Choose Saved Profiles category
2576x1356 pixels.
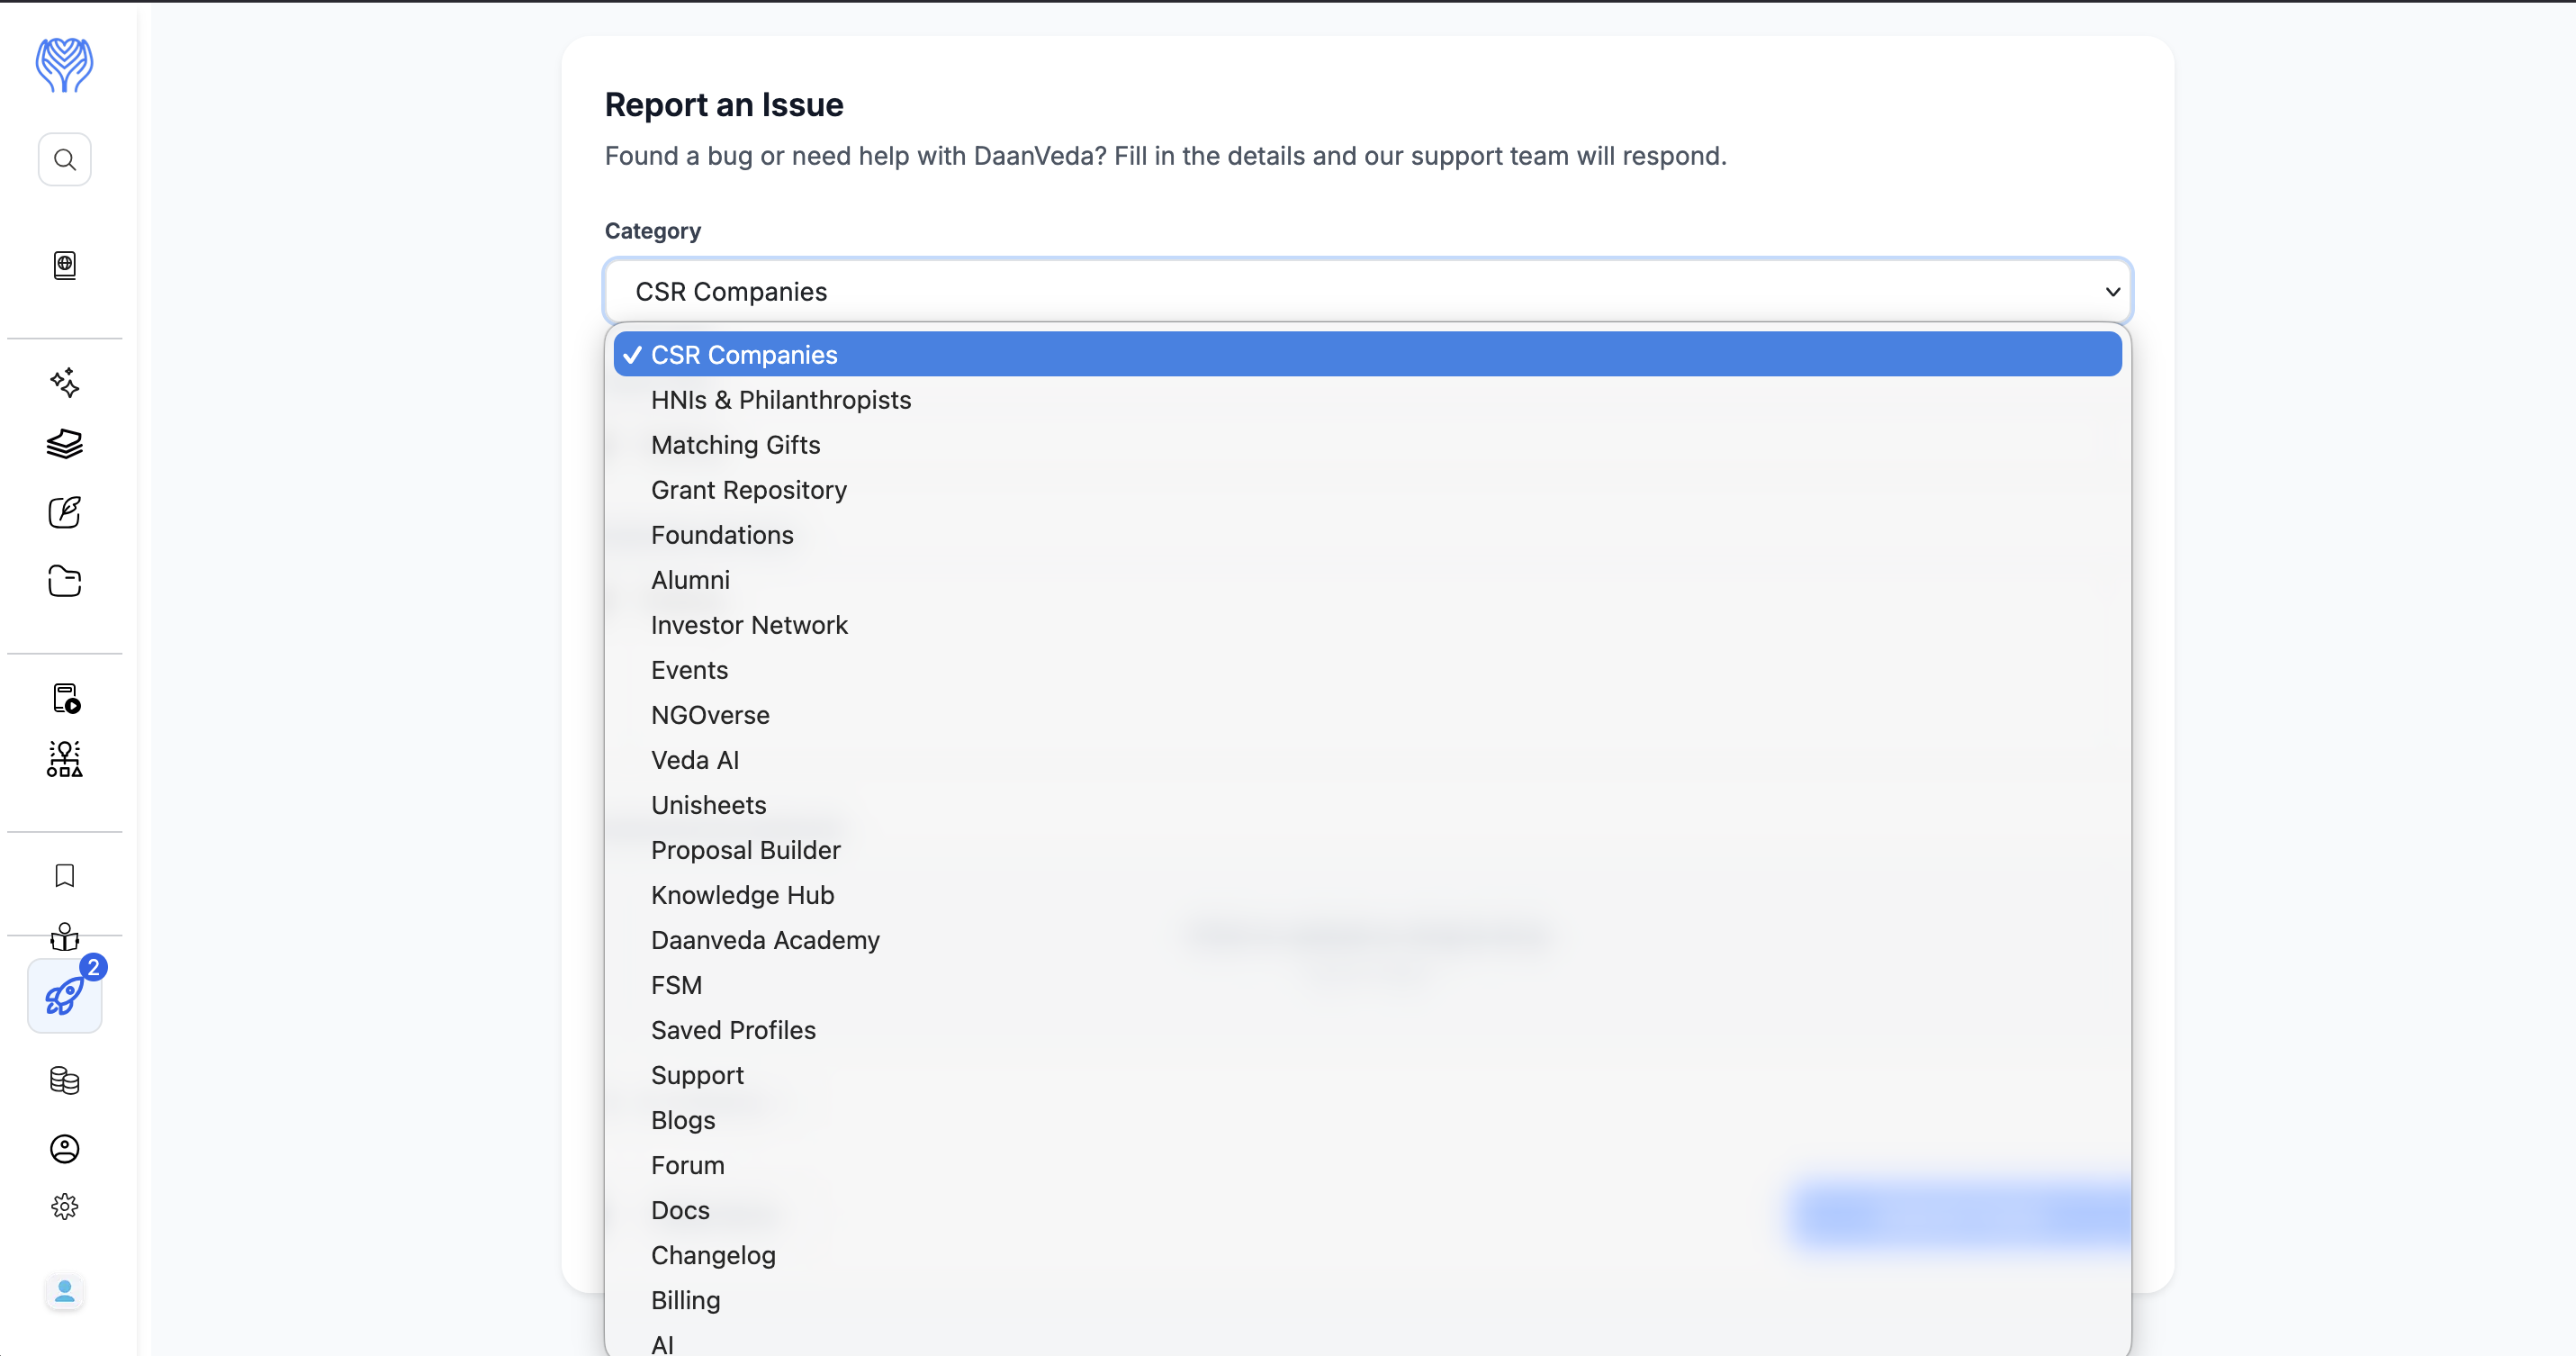[x=1367, y=1030]
